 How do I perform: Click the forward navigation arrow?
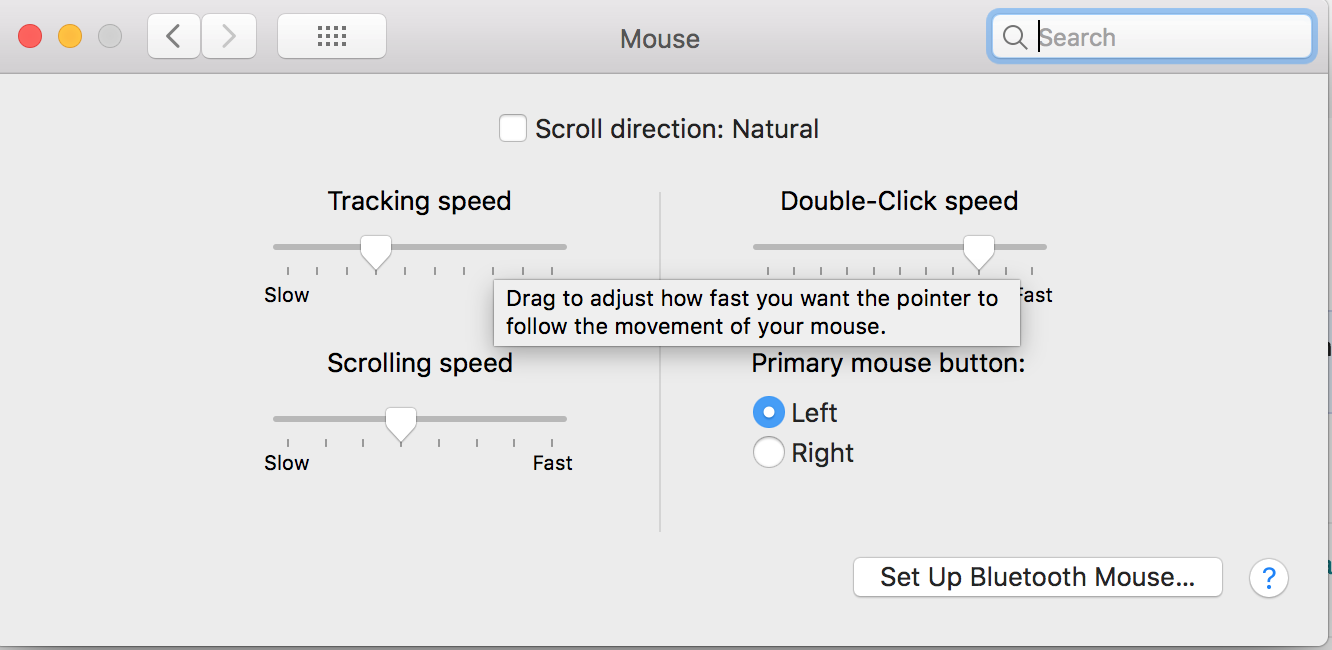click(x=229, y=37)
